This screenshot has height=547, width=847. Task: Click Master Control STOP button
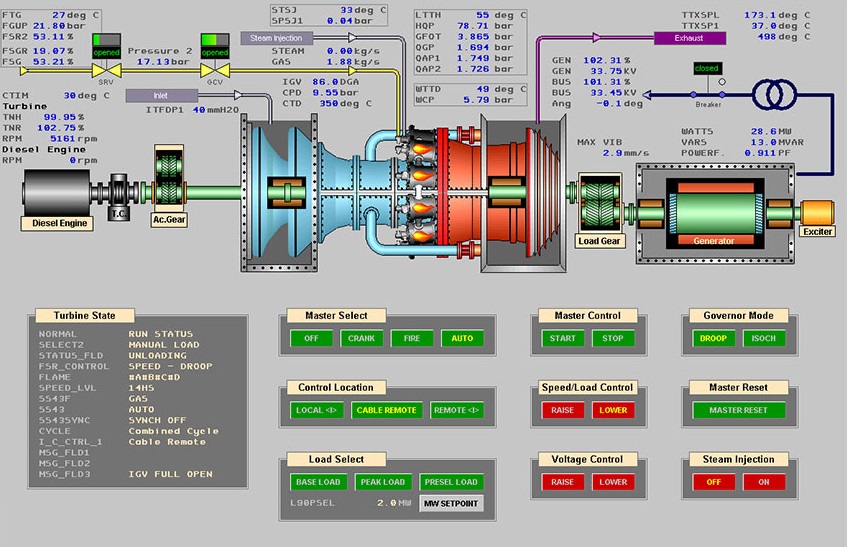click(613, 338)
